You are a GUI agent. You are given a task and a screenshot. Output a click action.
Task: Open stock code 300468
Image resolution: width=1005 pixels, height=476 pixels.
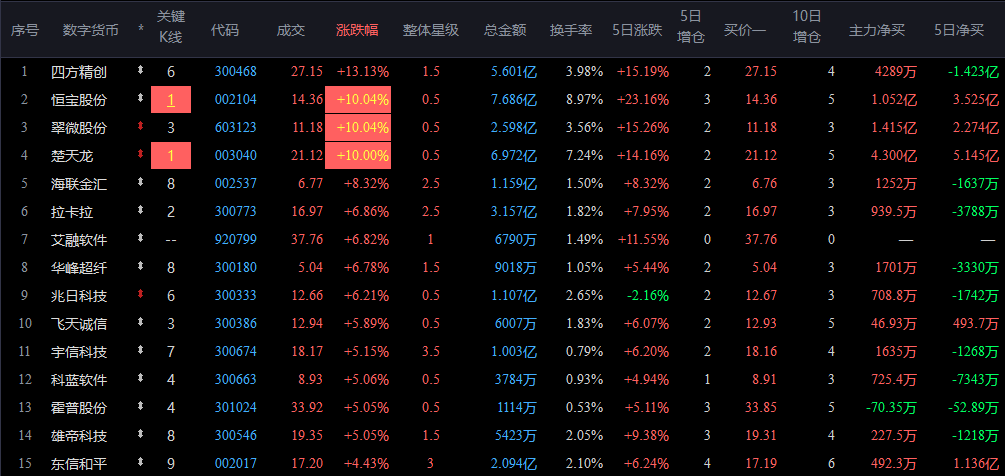(x=235, y=72)
